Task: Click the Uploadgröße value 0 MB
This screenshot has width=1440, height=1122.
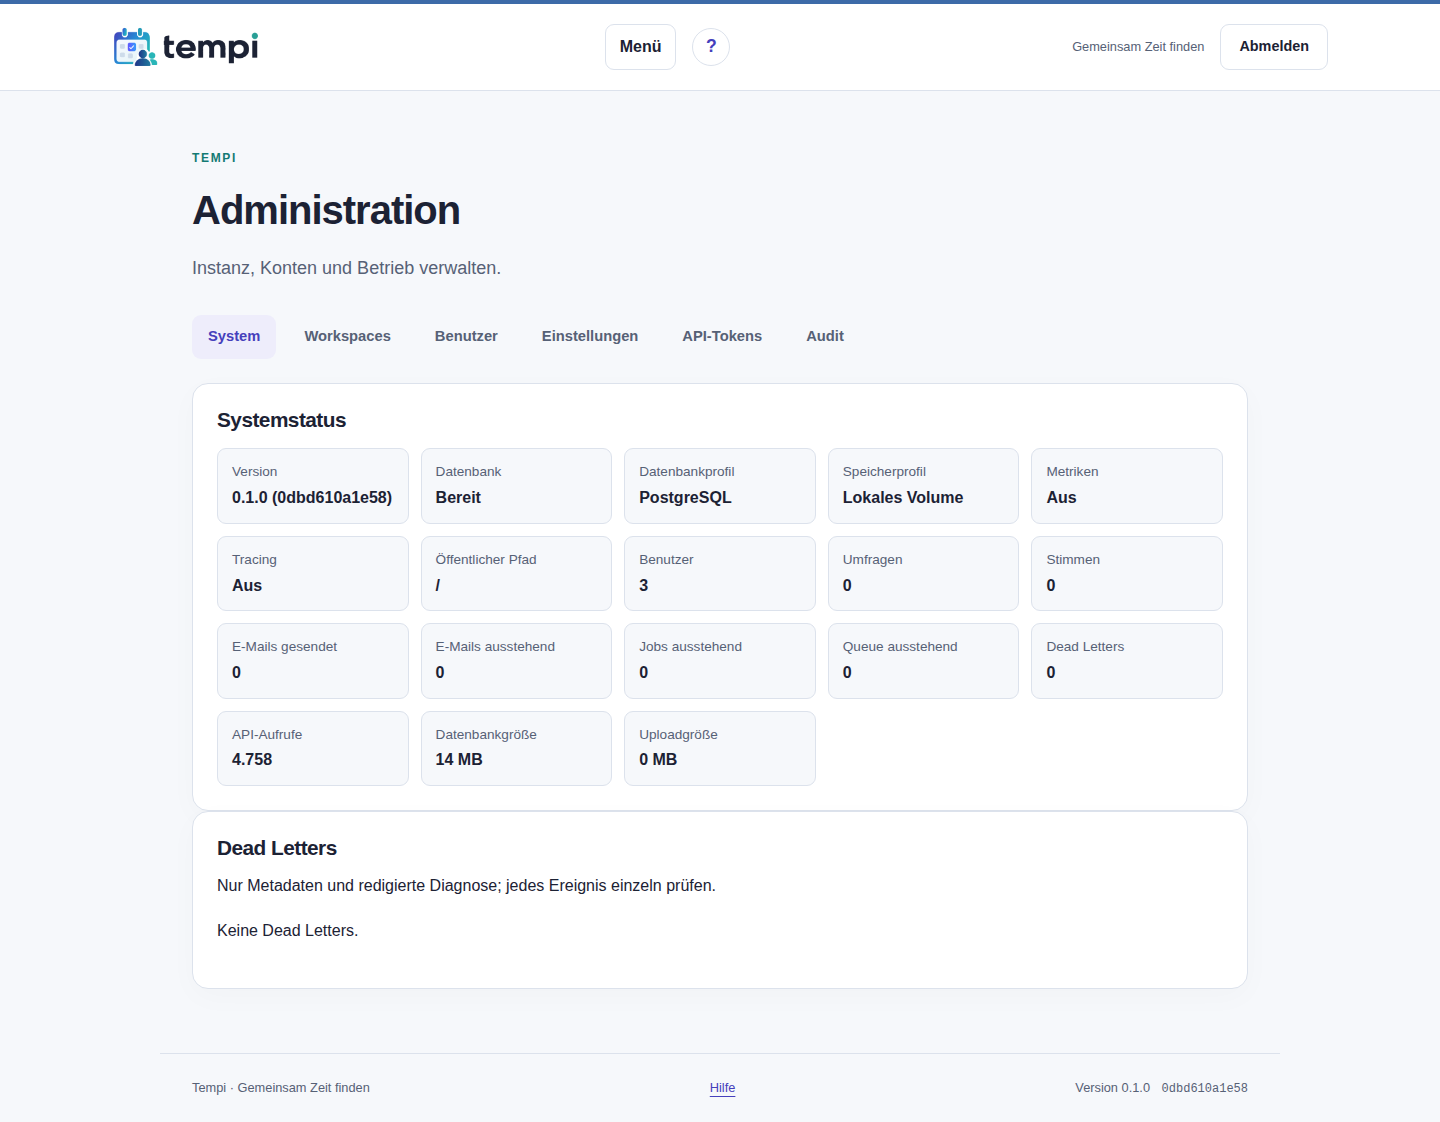Action: [x=658, y=760]
